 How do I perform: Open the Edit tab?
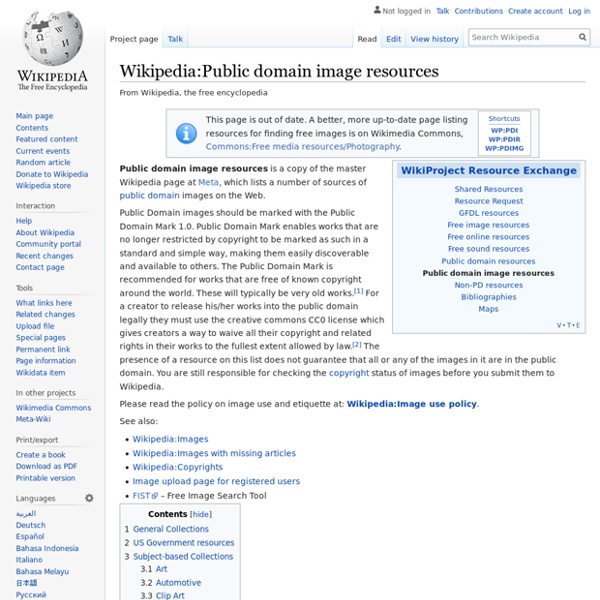(x=393, y=39)
